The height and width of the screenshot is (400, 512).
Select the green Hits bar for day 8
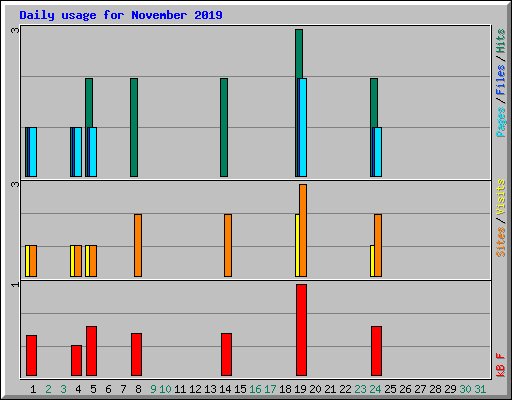click(x=134, y=127)
